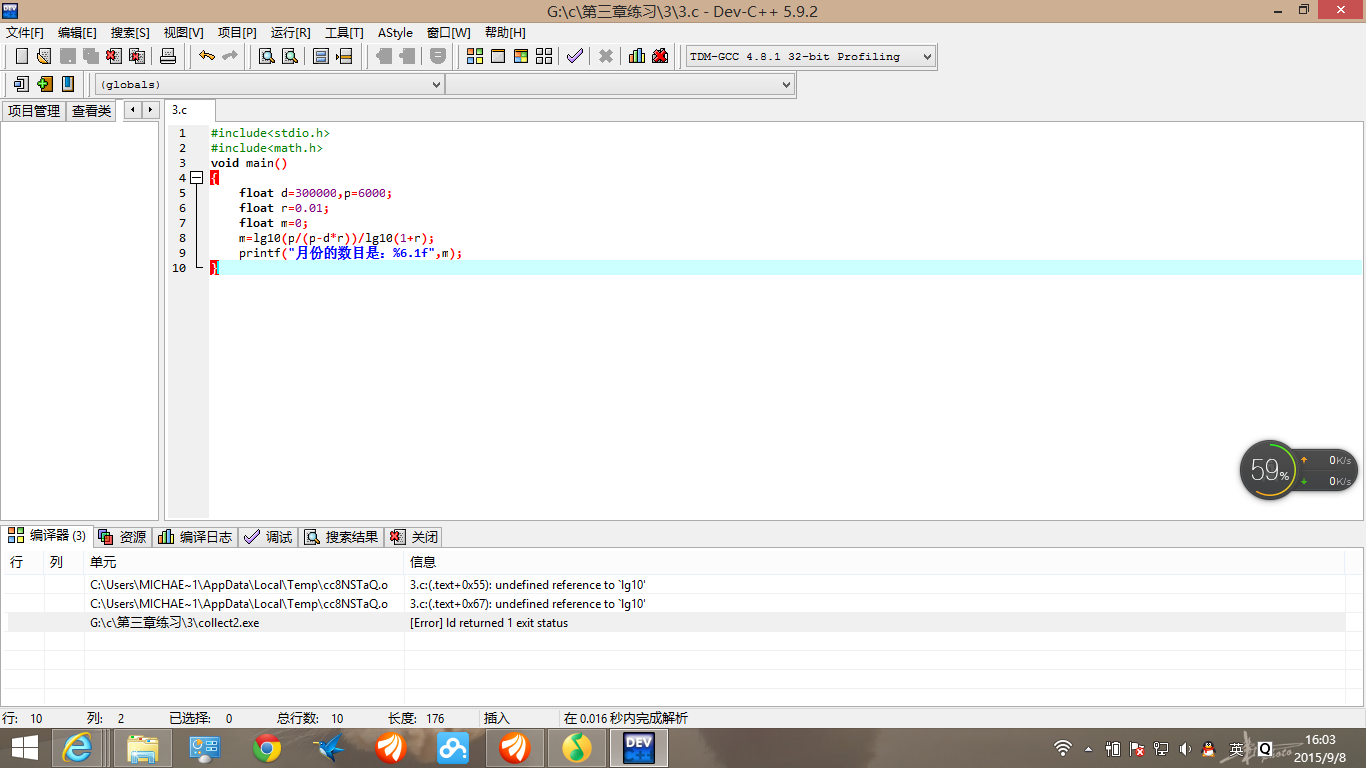Open the 视图[V] menu
1366x768 pixels.
coord(183,33)
